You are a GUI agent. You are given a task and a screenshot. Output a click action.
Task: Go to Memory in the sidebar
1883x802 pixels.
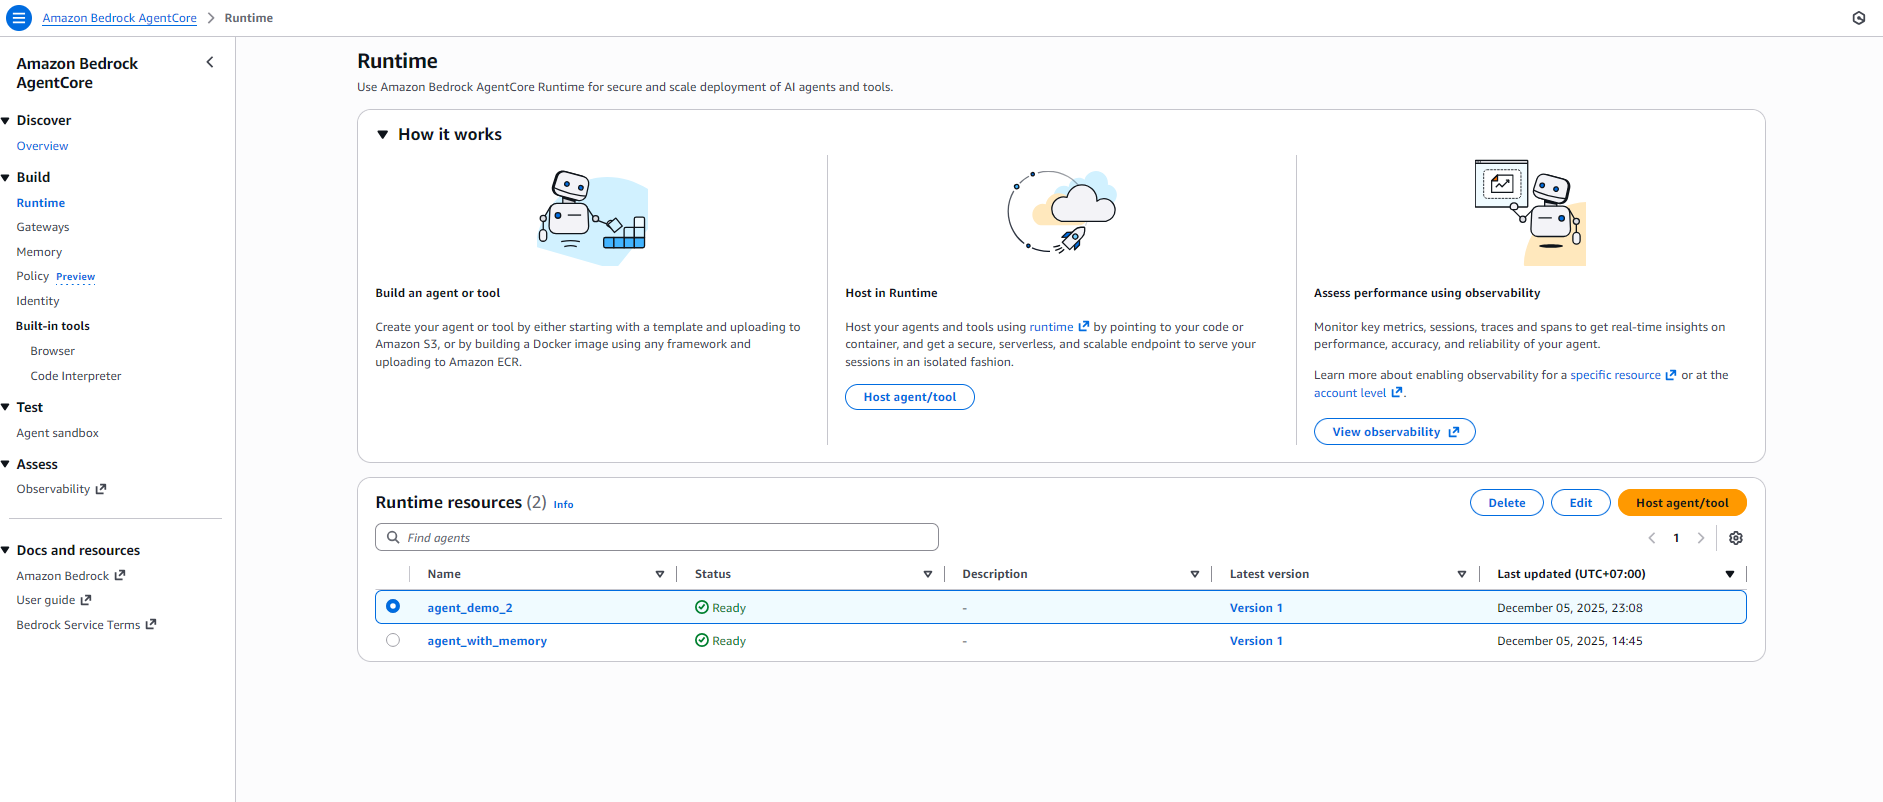[x=39, y=252]
